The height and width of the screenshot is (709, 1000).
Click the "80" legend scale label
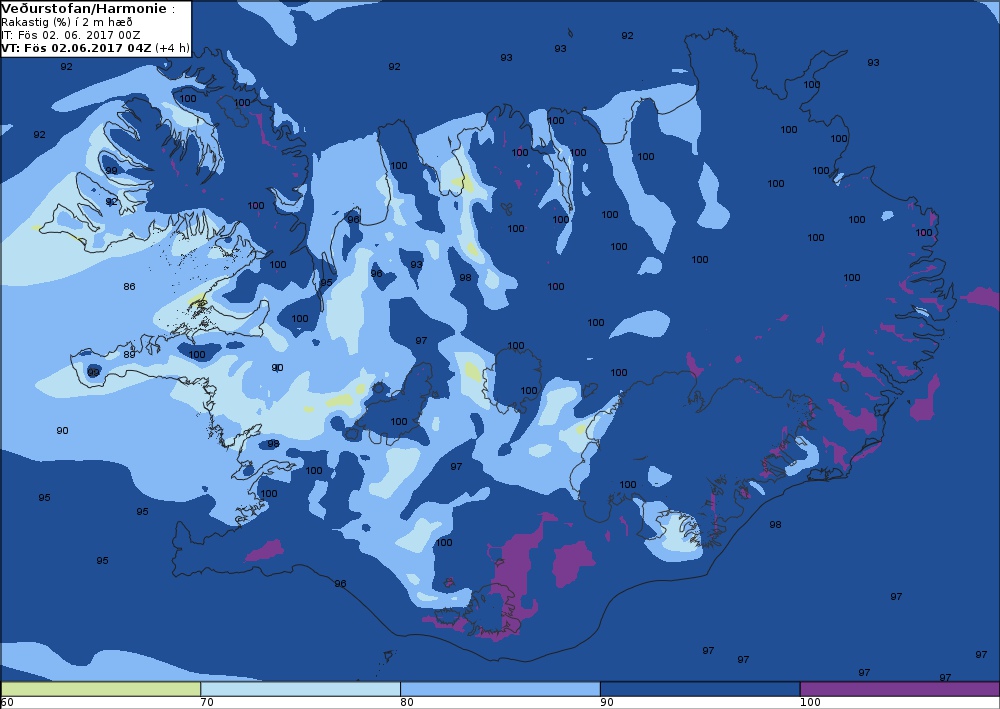tap(407, 703)
